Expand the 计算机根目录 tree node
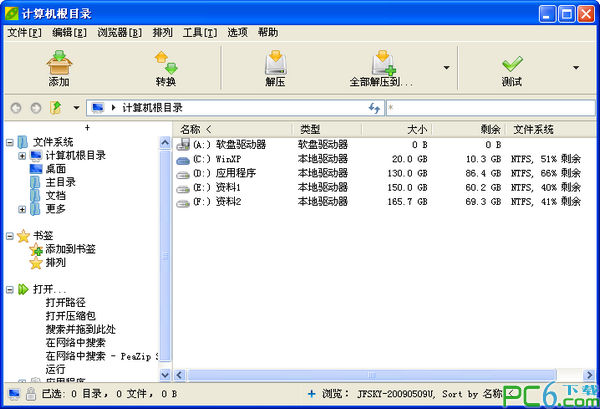Screen dimensions: 600x409 [22, 156]
